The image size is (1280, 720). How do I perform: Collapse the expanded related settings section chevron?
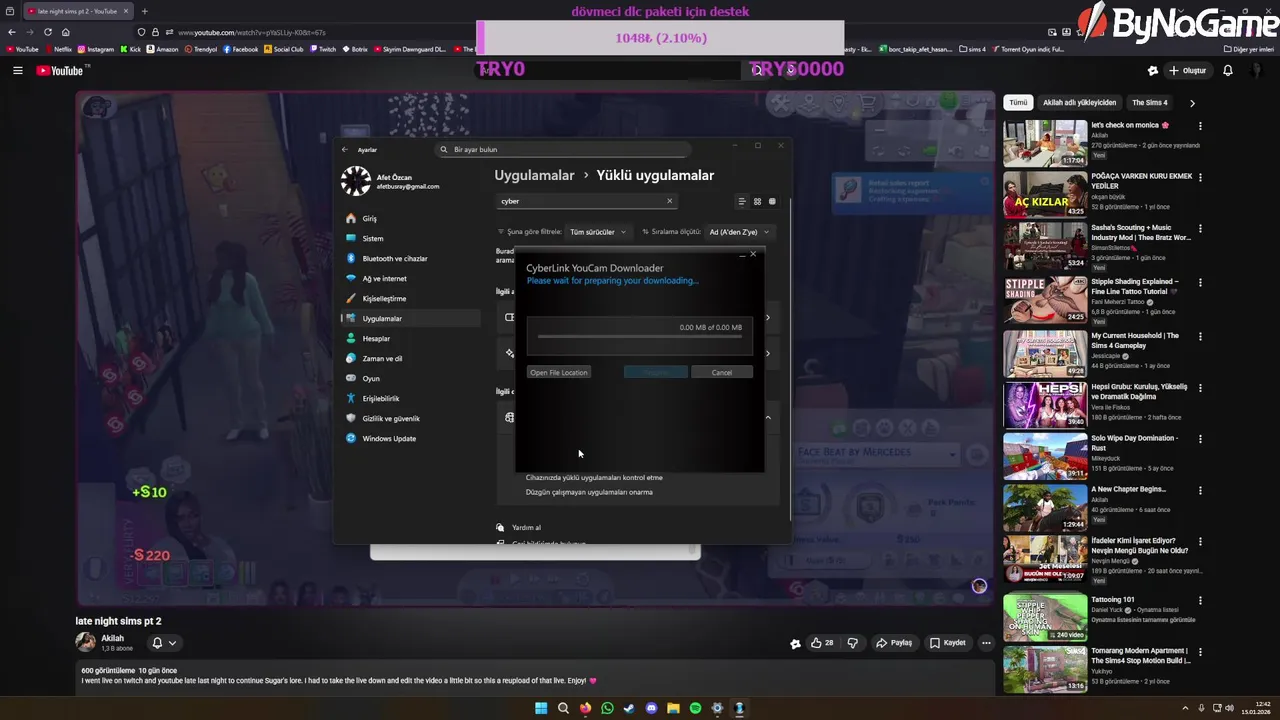tap(768, 417)
